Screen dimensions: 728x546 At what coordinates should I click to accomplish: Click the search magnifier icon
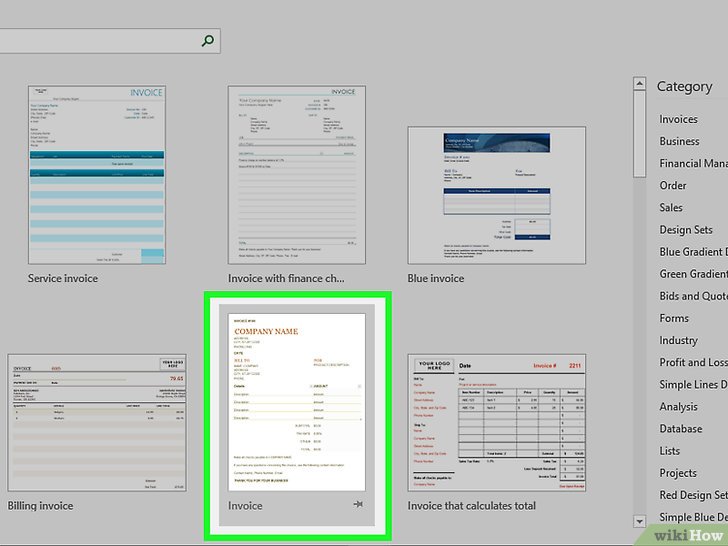tap(207, 41)
